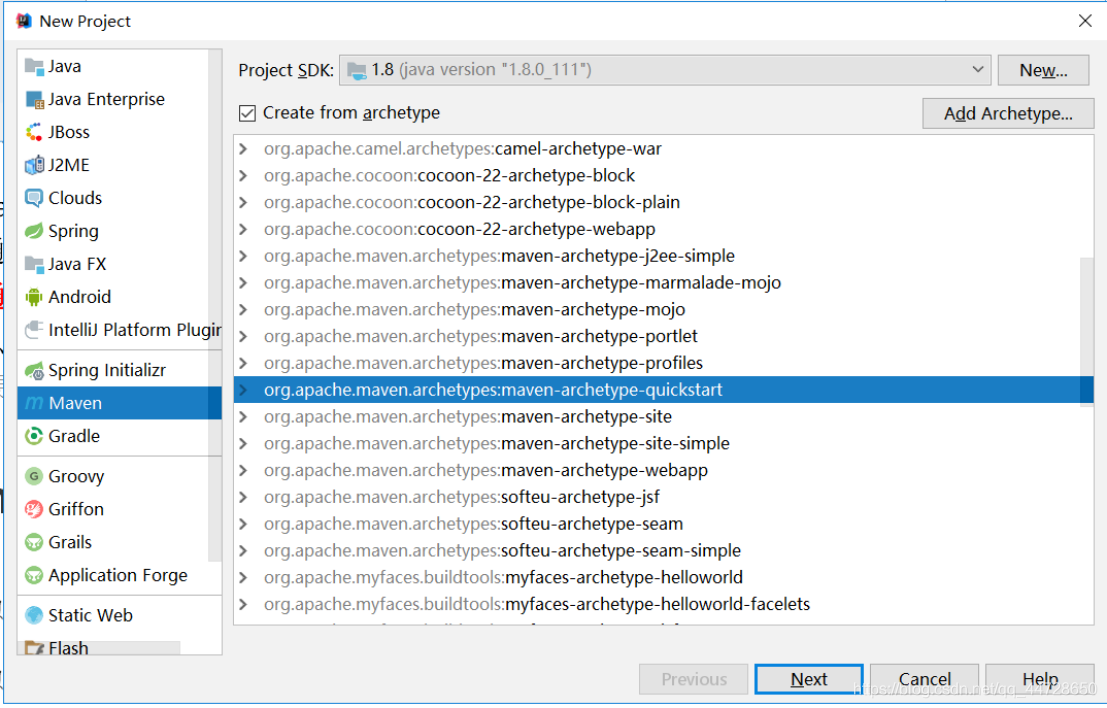Click the Gradle icon

tap(34, 436)
